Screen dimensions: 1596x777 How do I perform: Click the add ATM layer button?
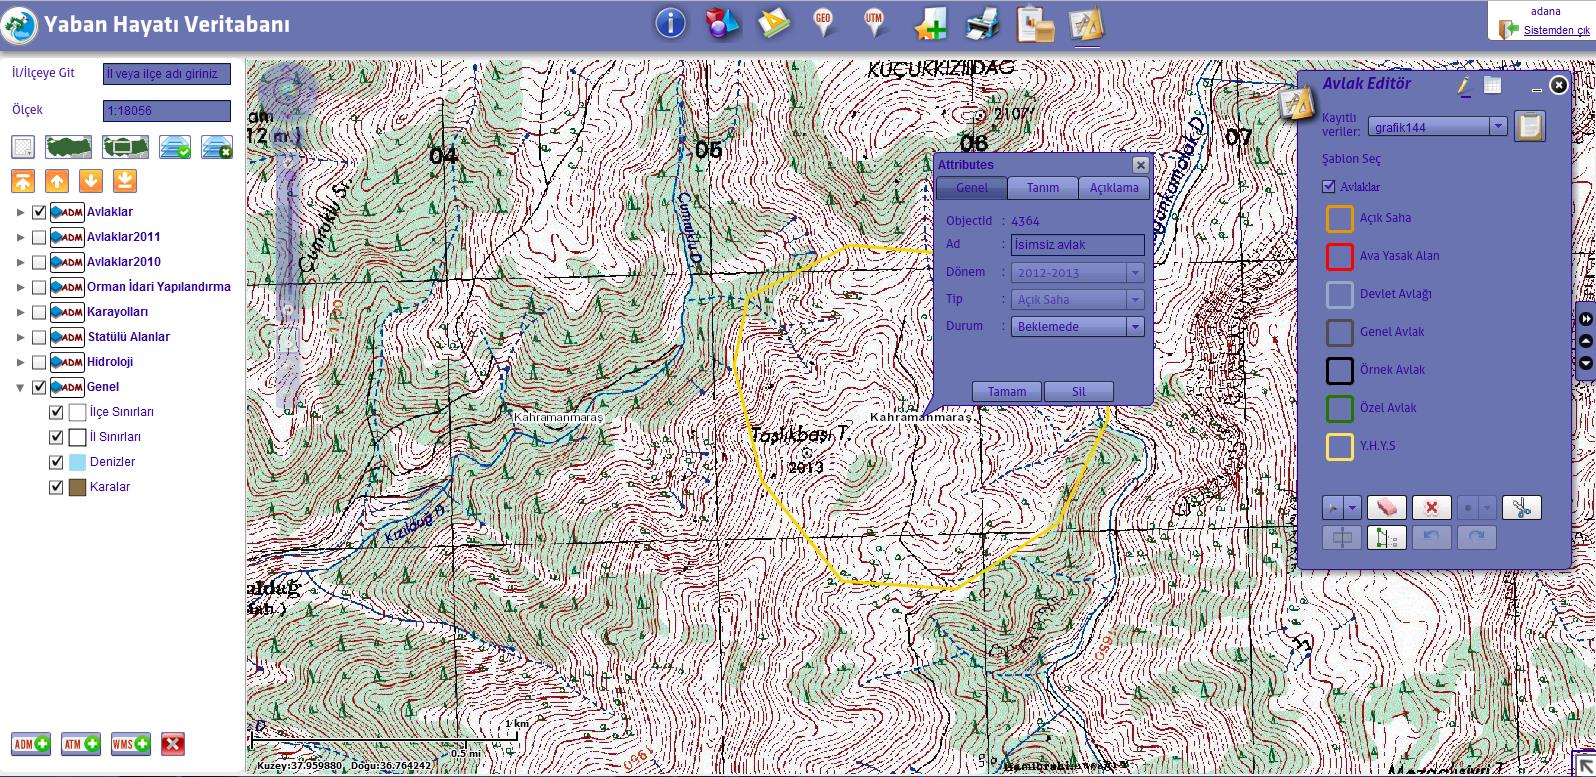coord(81,744)
